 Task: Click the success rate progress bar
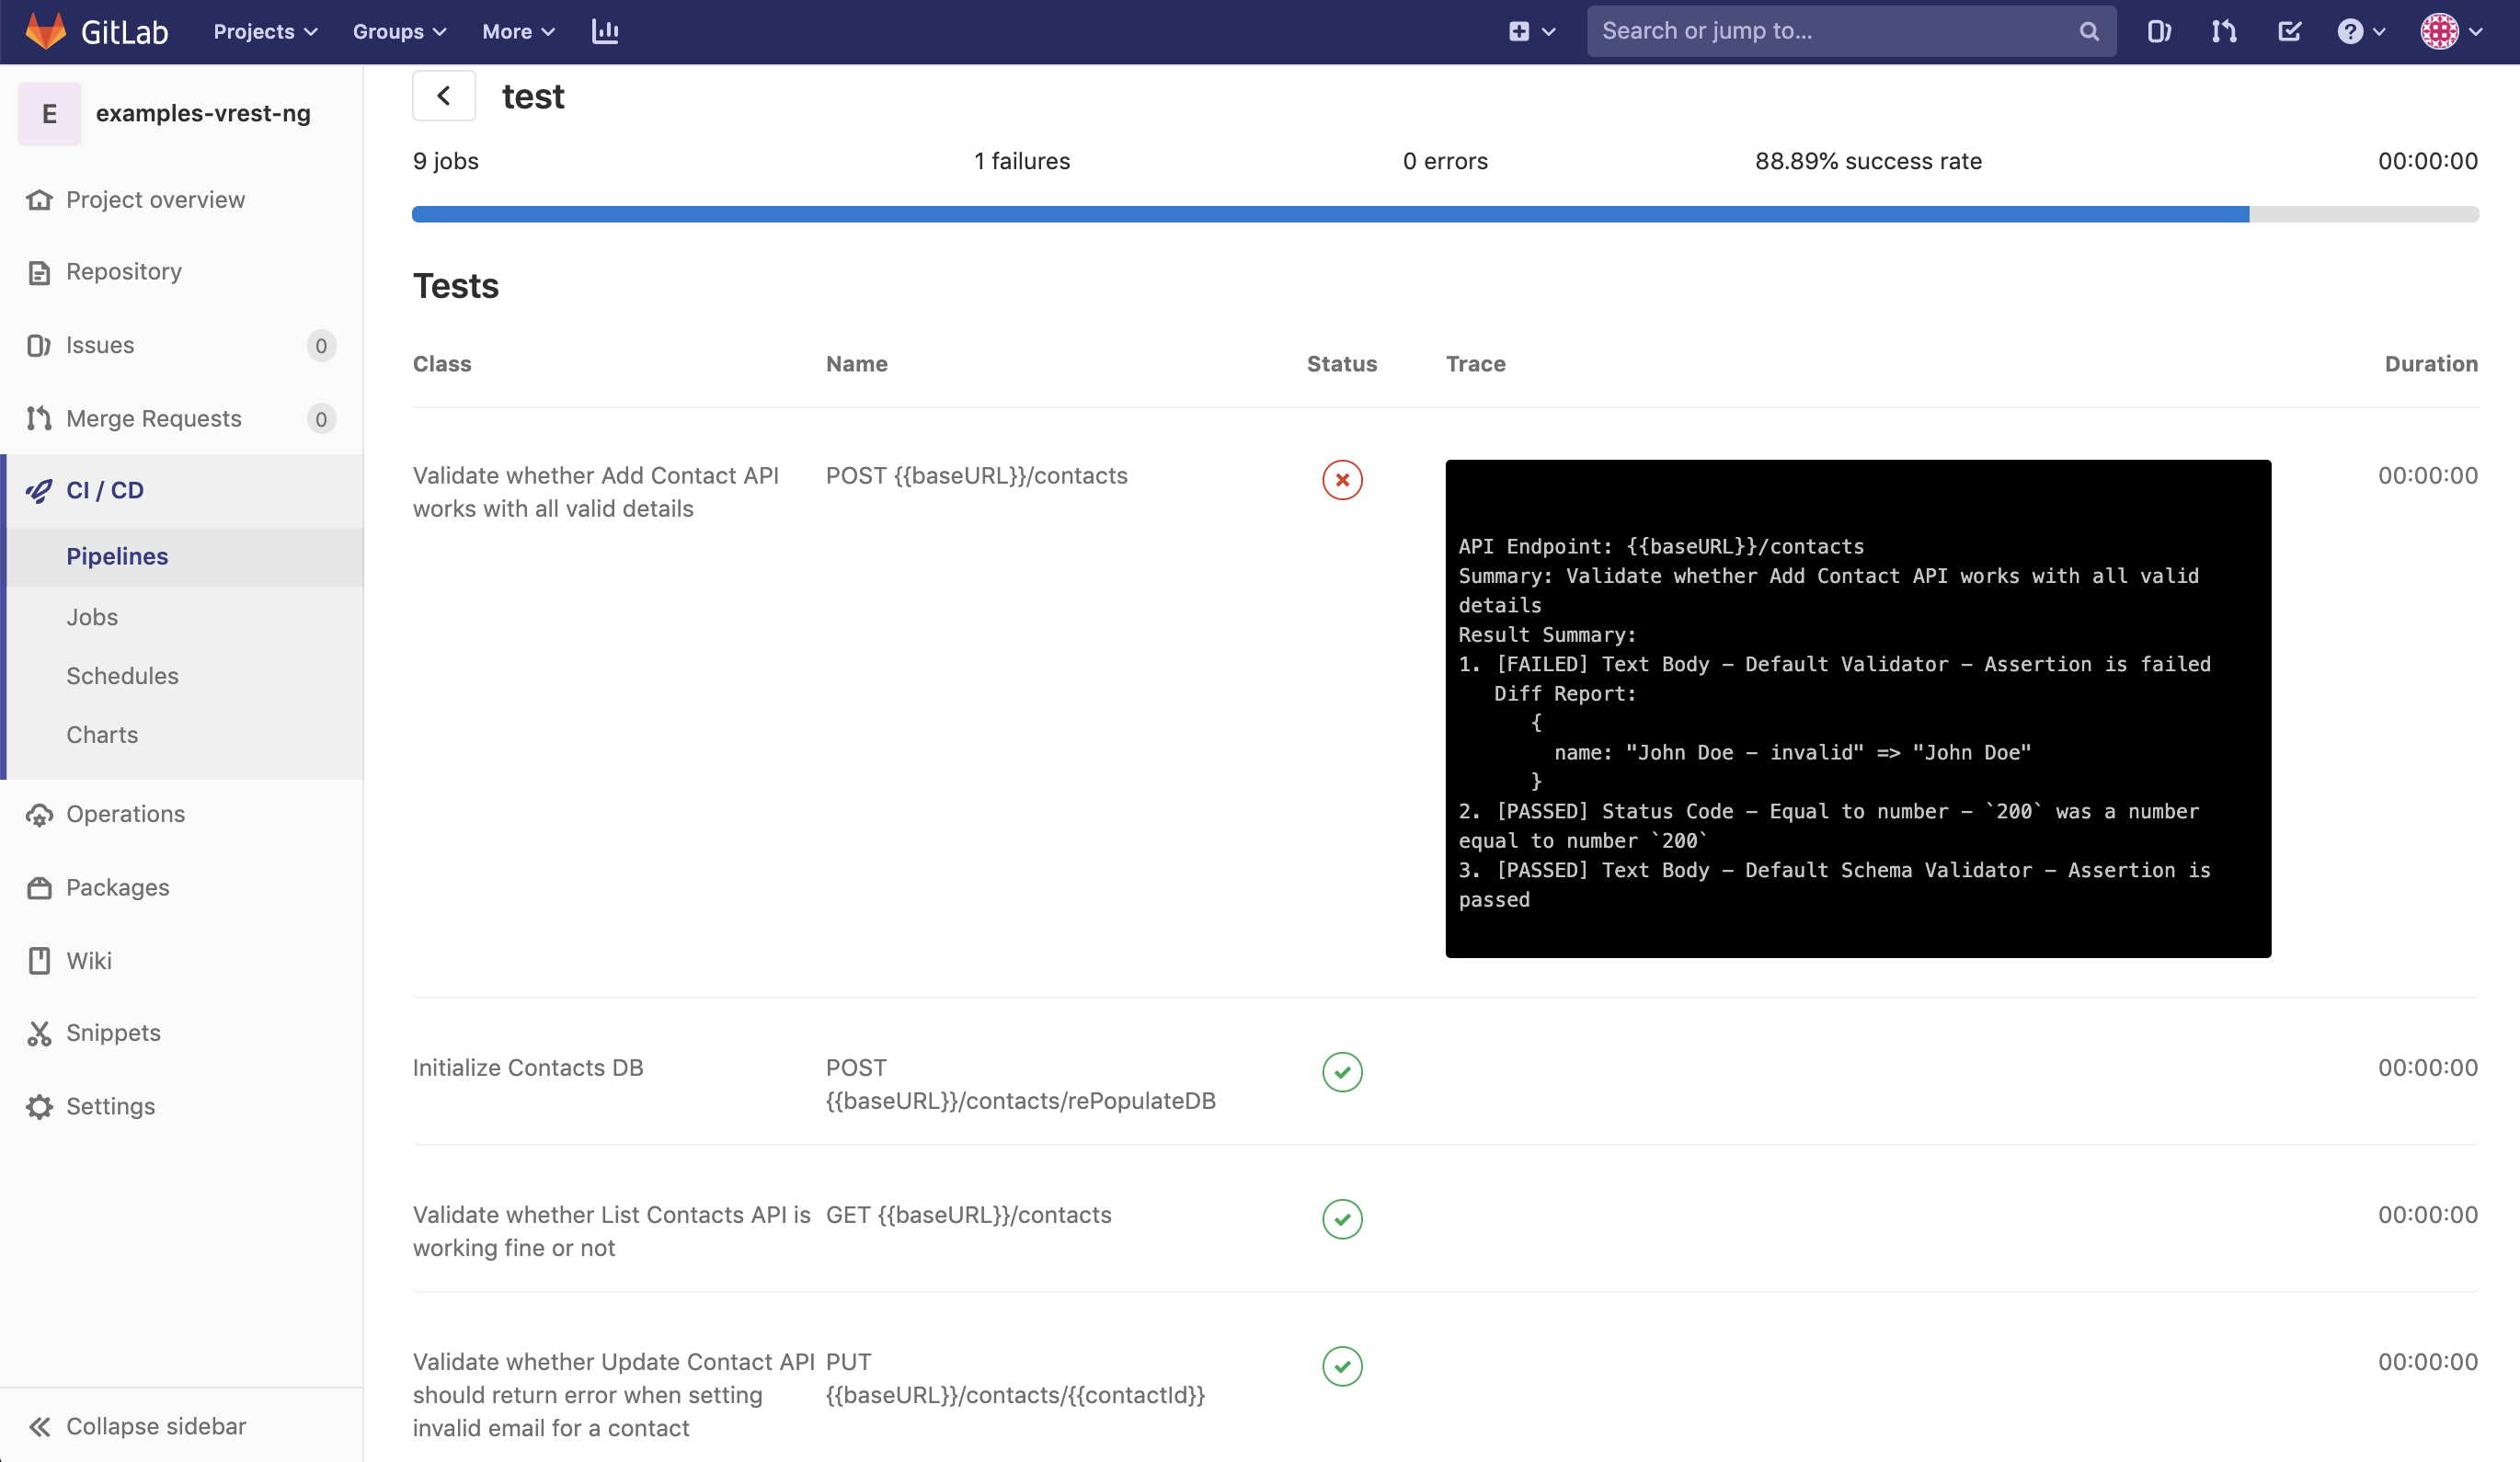coord(1445,214)
